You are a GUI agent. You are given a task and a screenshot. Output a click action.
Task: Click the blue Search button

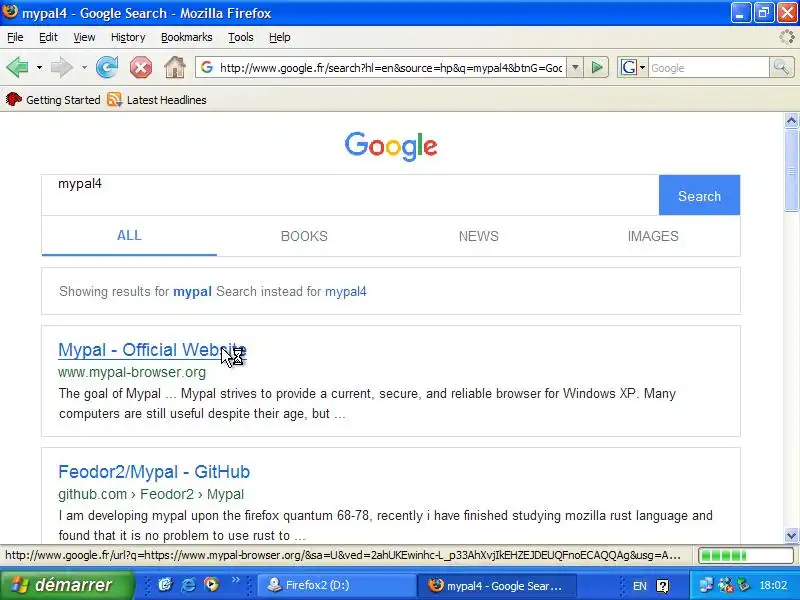pyautogui.click(x=699, y=195)
